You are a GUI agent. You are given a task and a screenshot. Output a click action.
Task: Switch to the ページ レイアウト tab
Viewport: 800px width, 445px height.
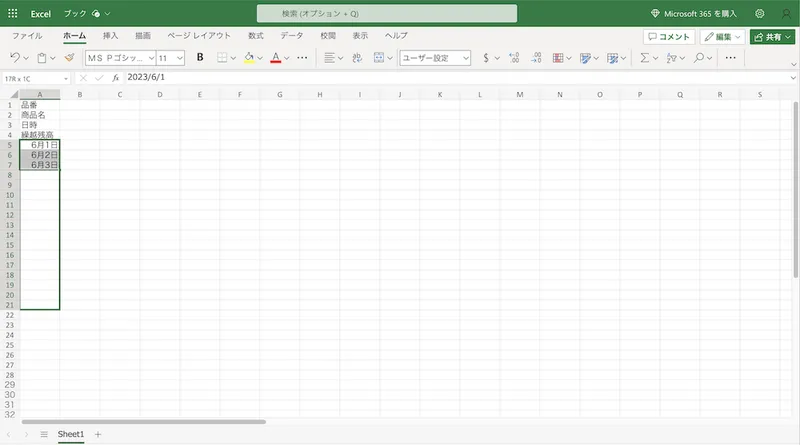199,36
